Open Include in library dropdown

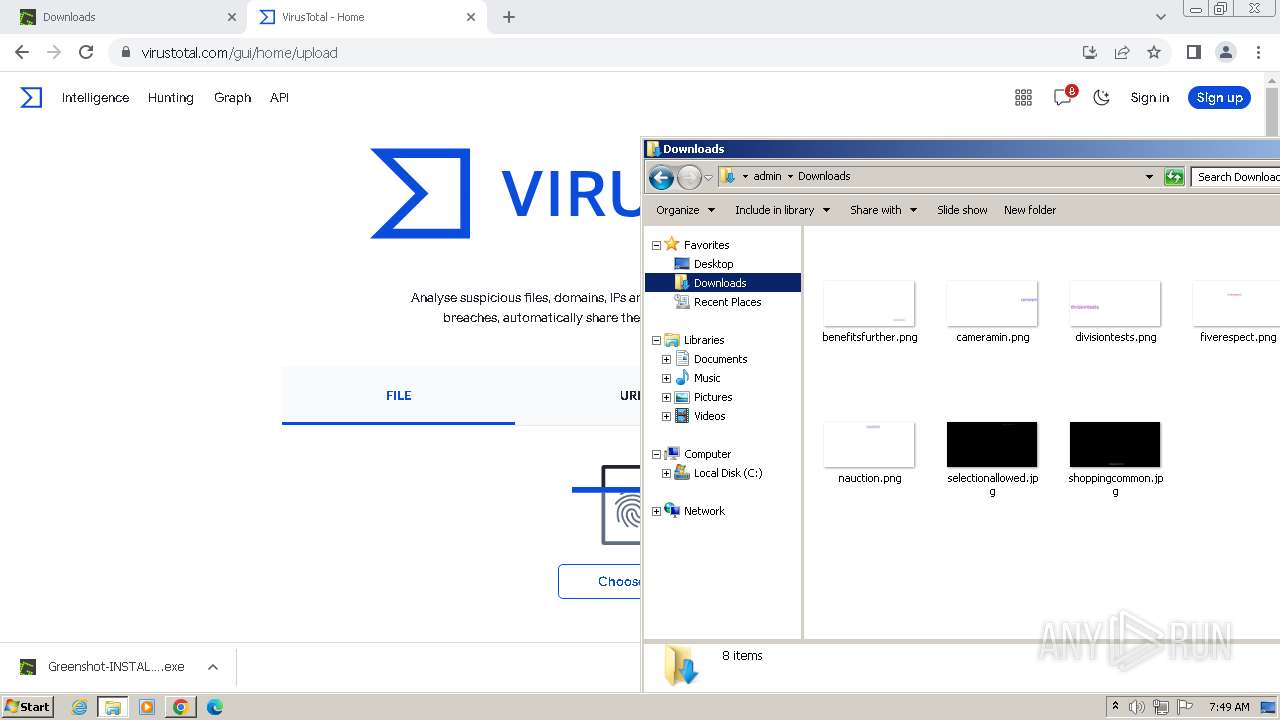click(x=783, y=210)
